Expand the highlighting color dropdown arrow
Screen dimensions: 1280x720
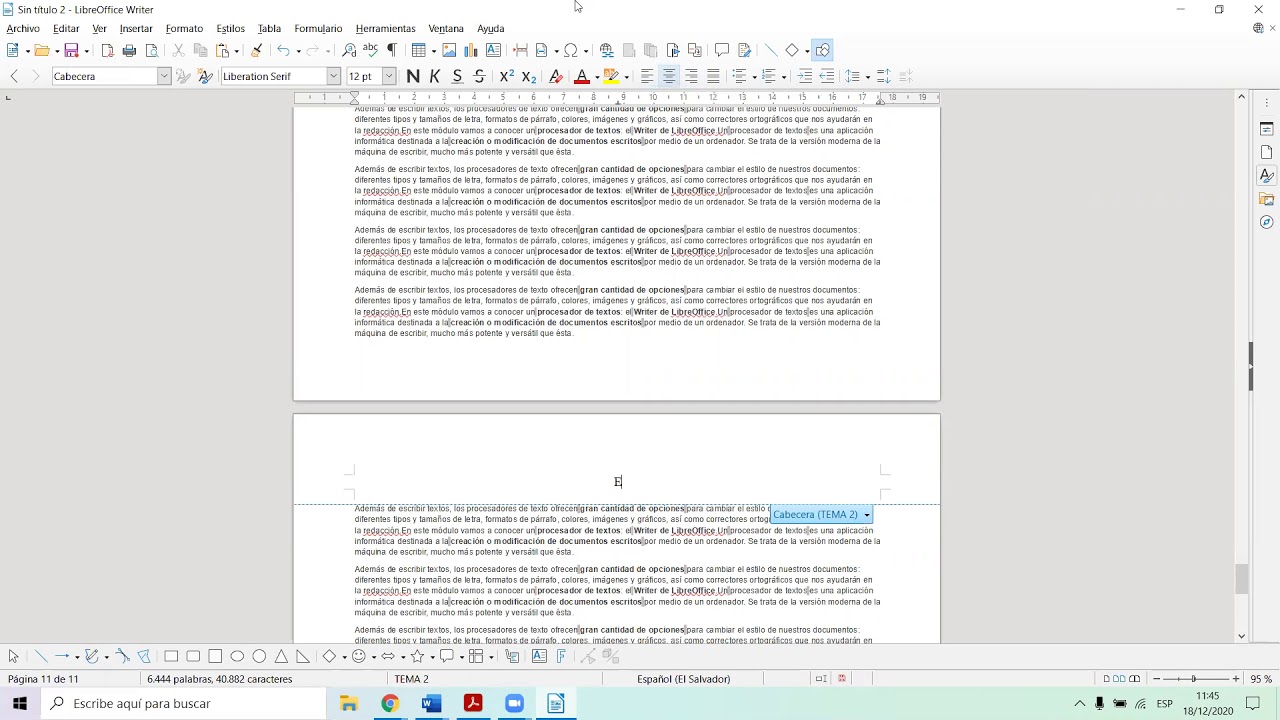click(x=627, y=77)
